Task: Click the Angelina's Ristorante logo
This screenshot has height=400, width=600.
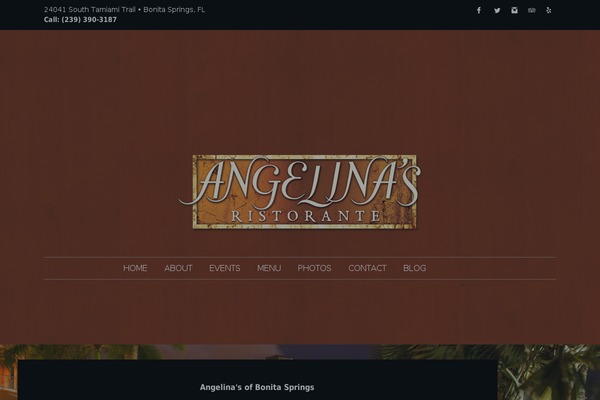Action: coord(300,192)
